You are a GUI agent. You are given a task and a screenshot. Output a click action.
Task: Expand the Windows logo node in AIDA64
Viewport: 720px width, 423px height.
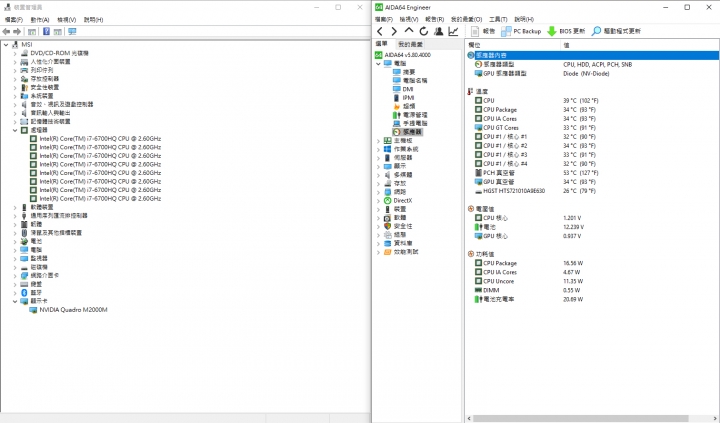pyautogui.click(x=378, y=149)
